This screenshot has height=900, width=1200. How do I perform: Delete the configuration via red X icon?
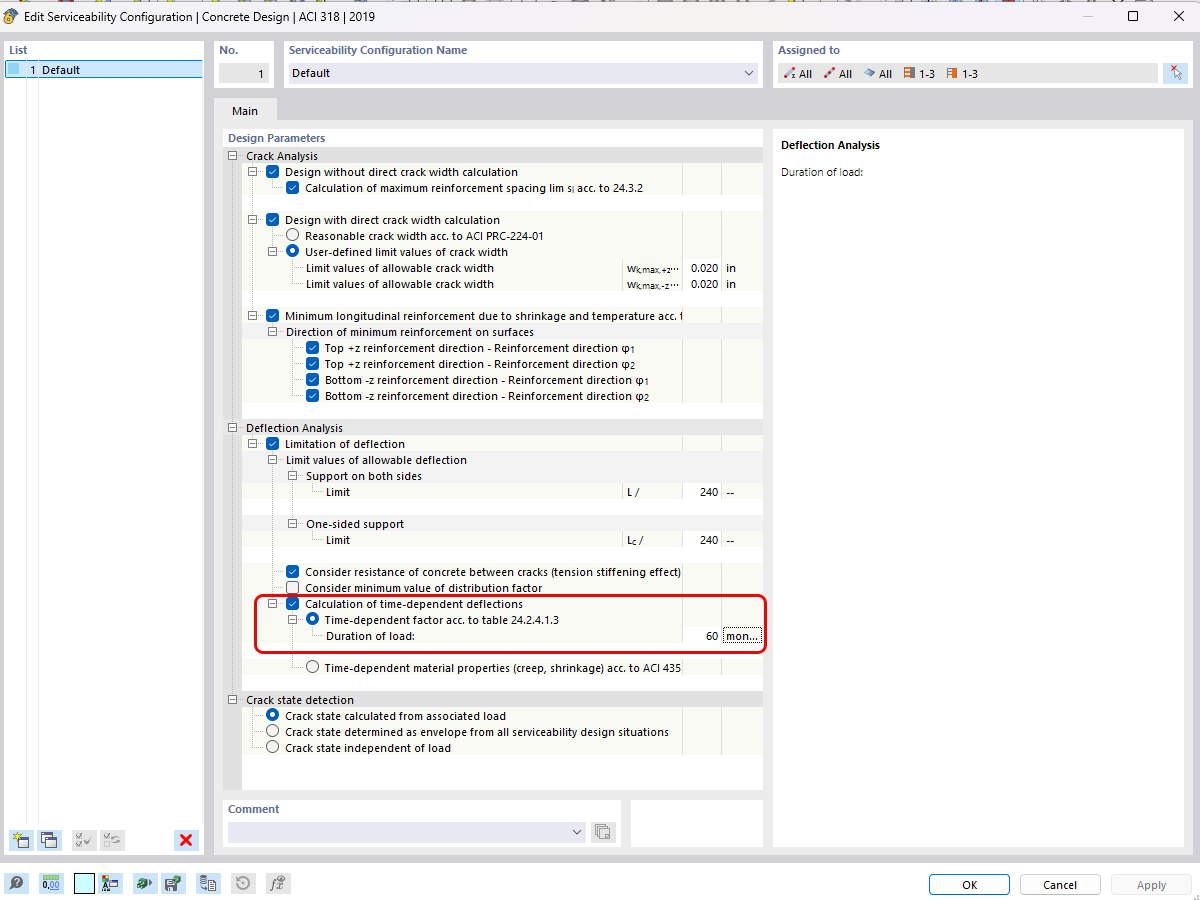pos(186,840)
